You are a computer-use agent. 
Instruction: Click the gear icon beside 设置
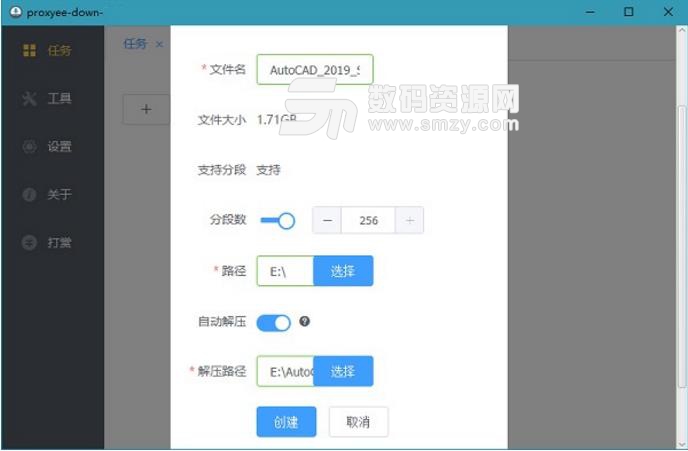pyautogui.click(x=29, y=146)
